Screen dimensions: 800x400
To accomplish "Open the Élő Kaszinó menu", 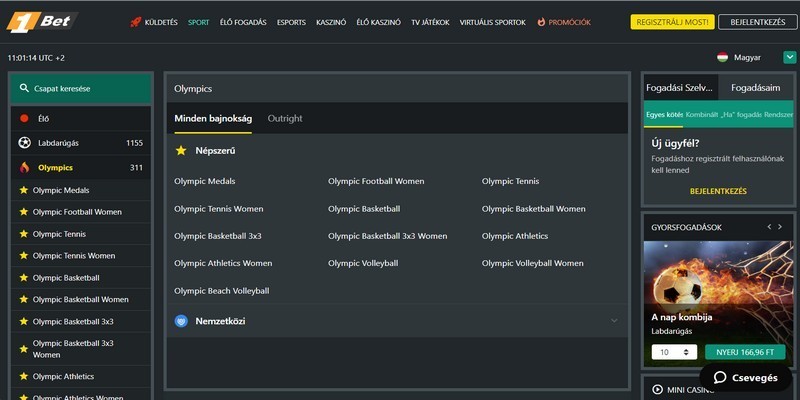I will click(x=379, y=22).
